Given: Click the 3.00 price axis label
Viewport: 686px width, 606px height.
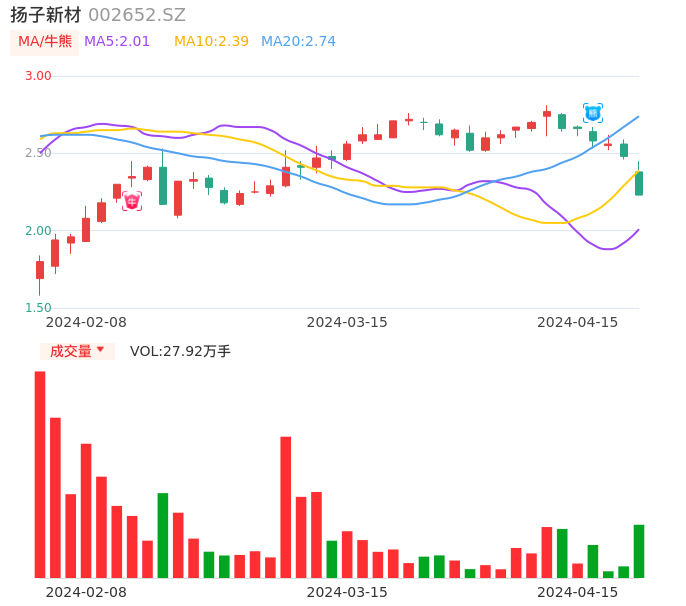Looking at the screenshot, I should tap(38, 76).
